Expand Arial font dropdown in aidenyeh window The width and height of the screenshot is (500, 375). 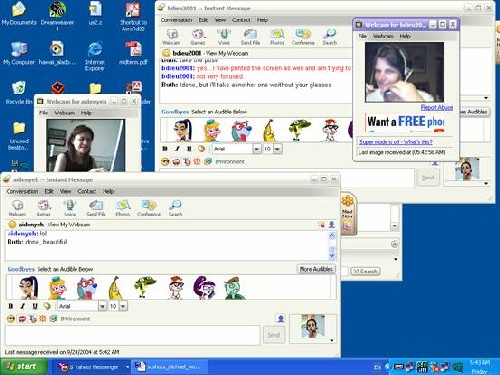[102, 306]
